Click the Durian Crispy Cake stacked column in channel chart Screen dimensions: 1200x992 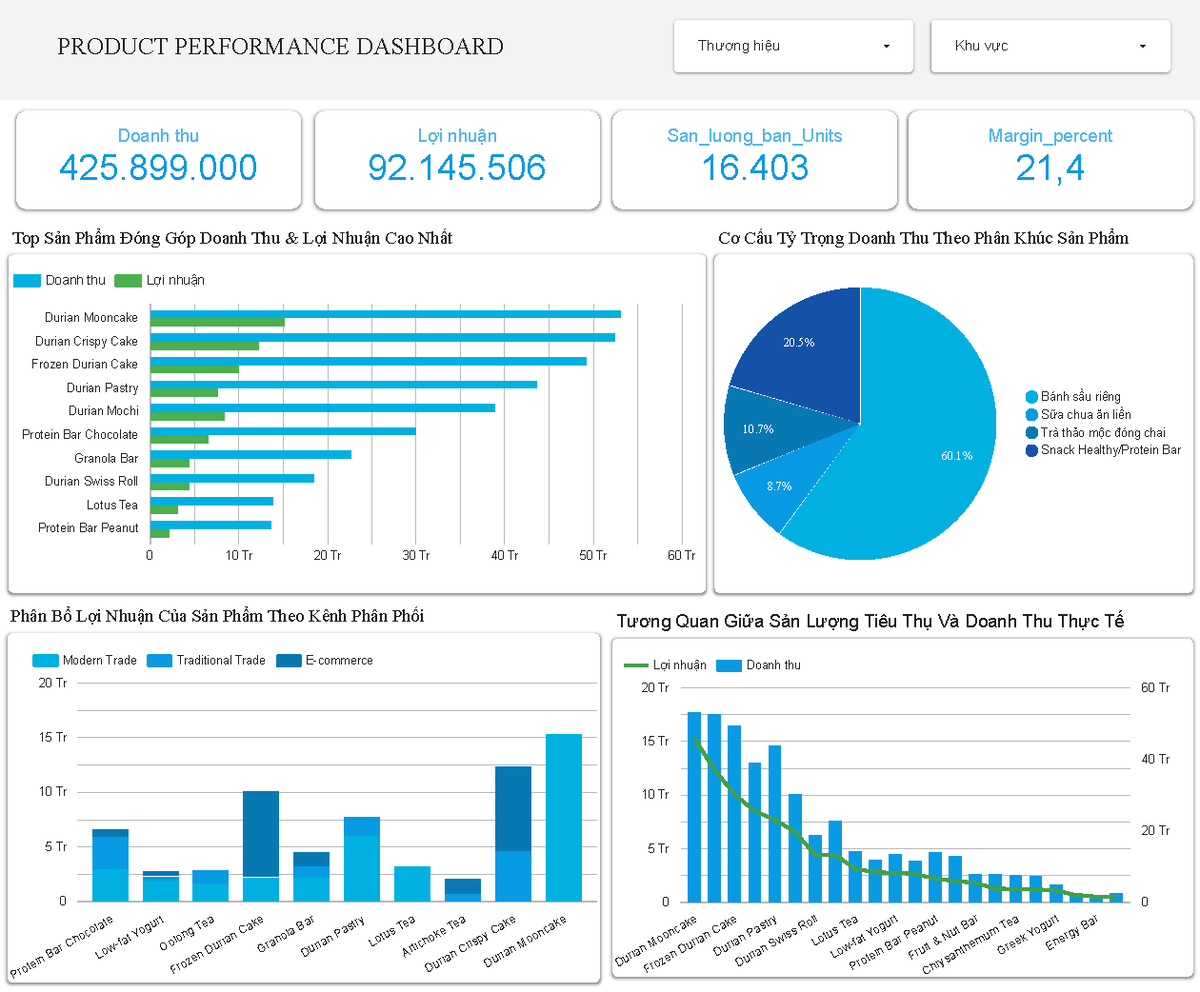(x=513, y=834)
